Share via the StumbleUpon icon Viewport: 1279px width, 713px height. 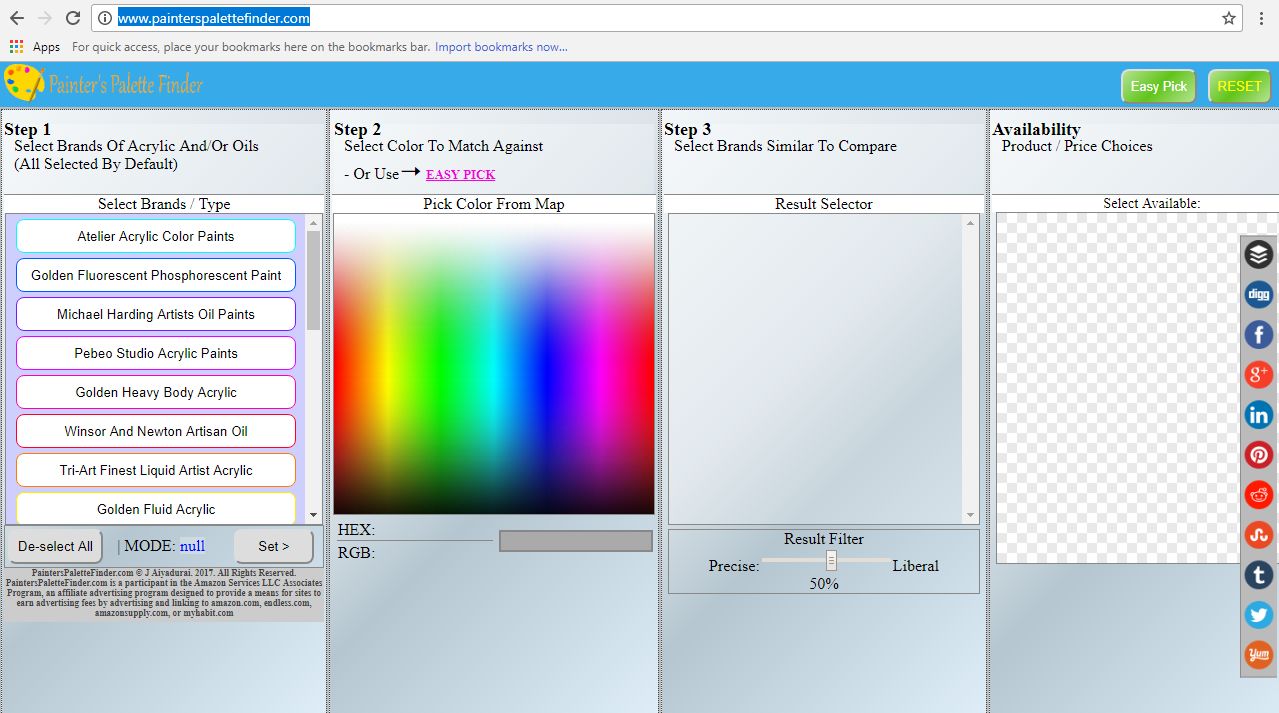tap(1258, 534)
